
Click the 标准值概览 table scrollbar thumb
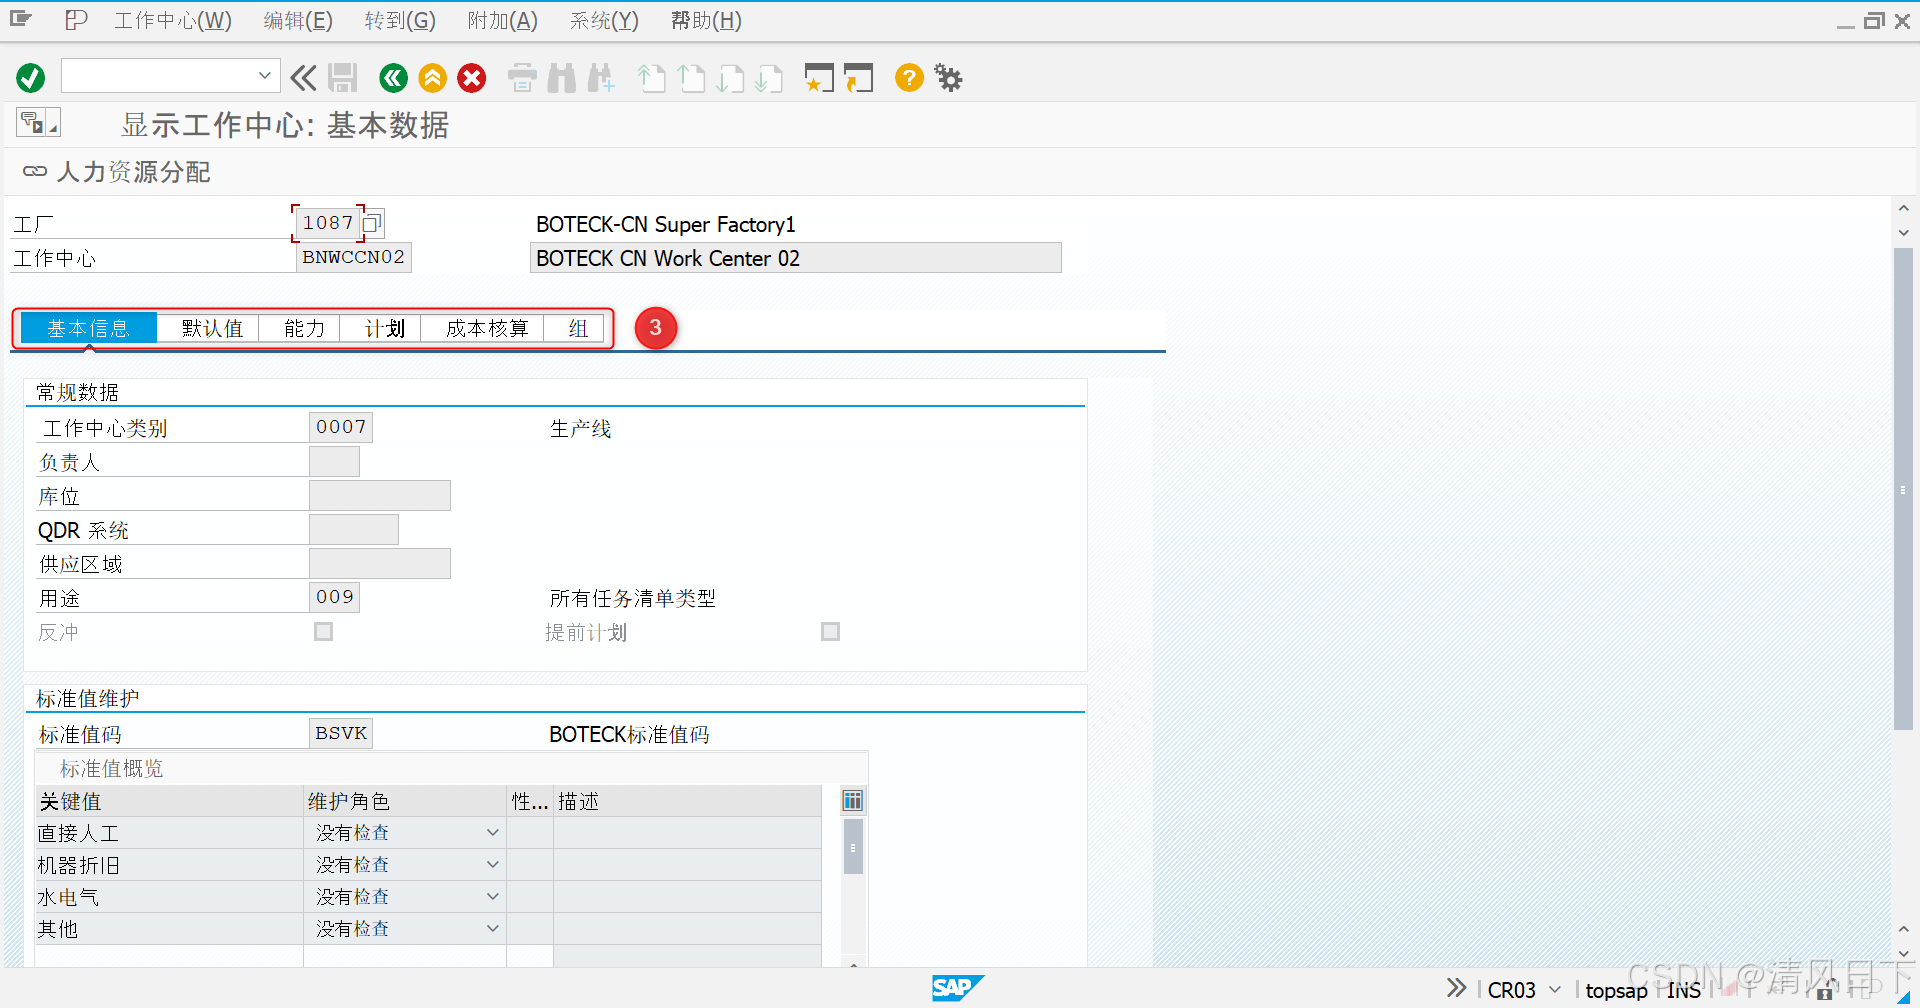pyautogui.click(x=853, y=846)
